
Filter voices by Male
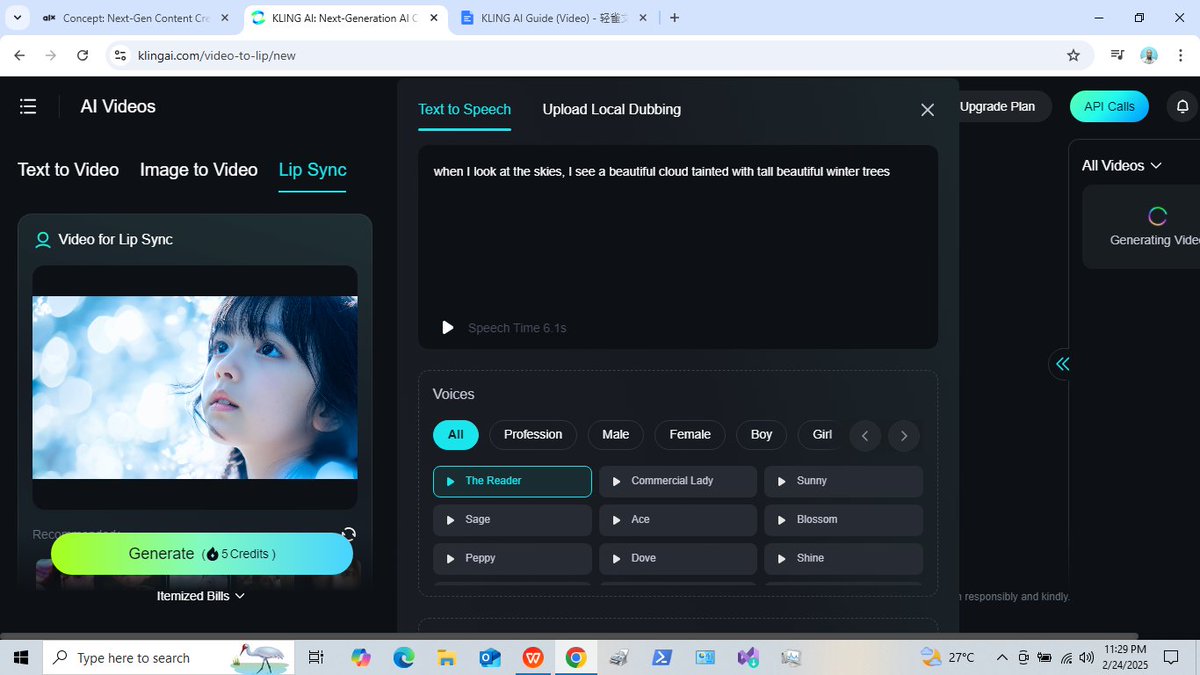click(x=616, y=434)
